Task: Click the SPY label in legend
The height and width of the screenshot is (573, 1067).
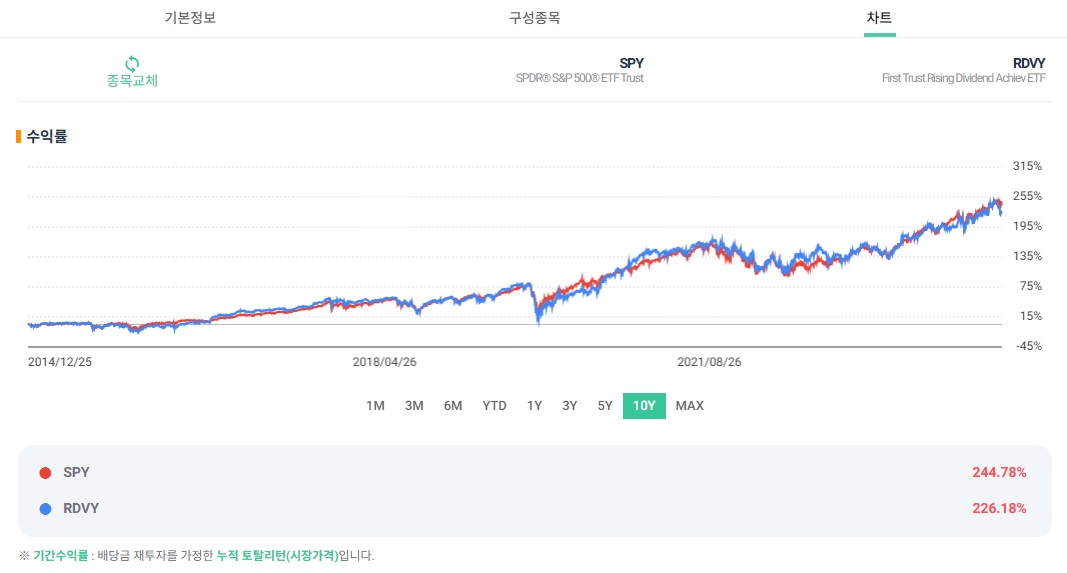Action: (x=76, y=472)
